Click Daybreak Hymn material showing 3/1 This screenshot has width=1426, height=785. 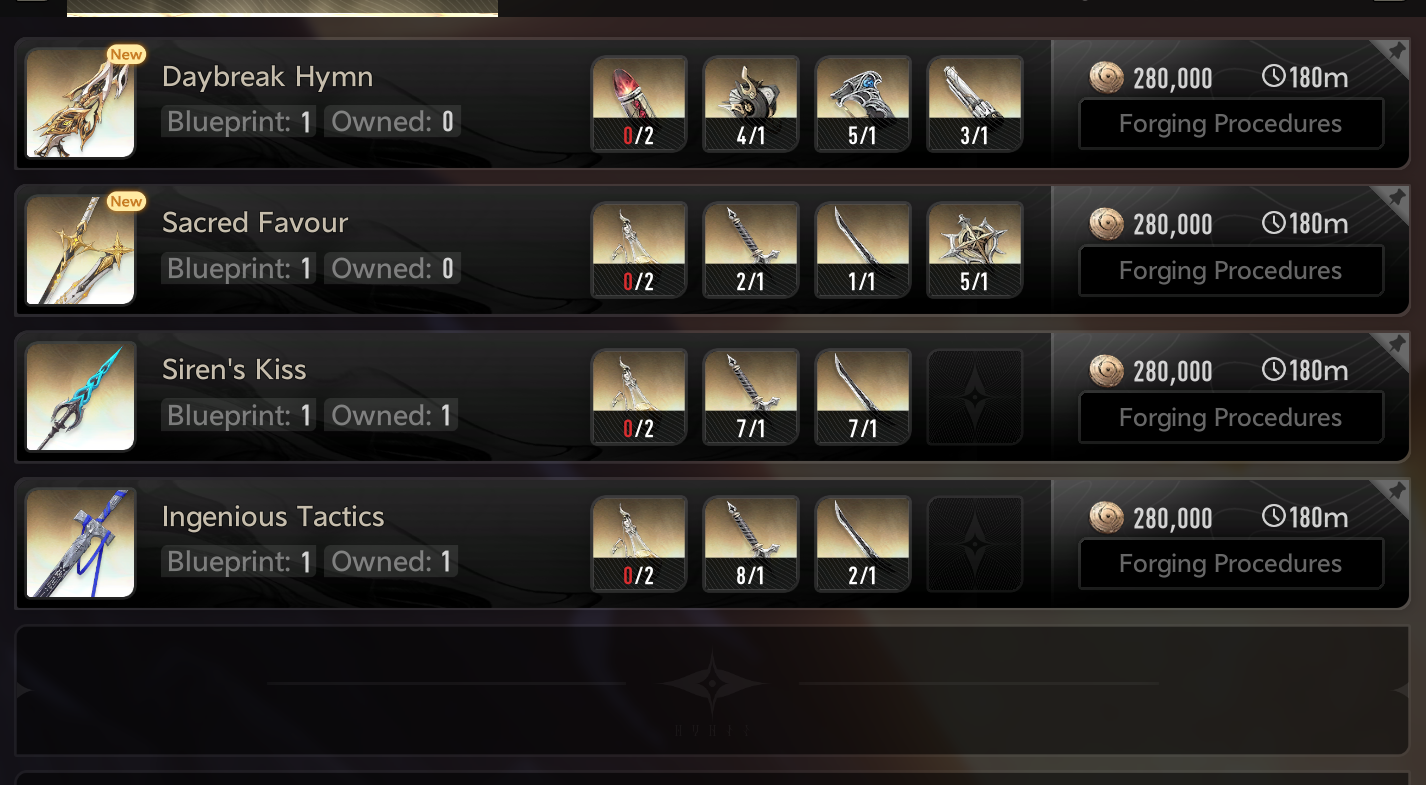[x=975, y=104]
